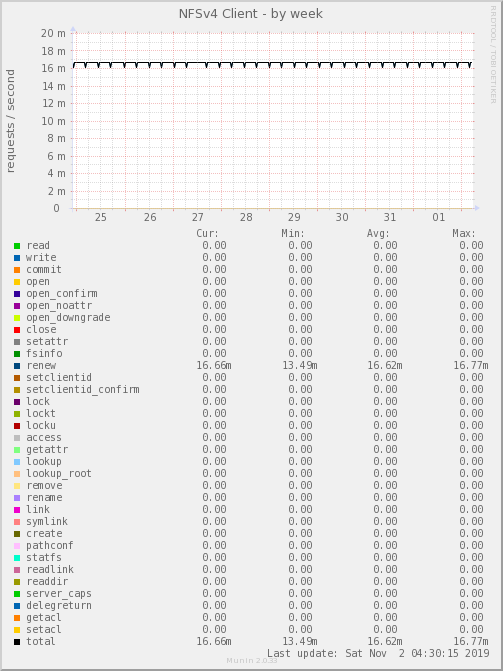Screen dimensions: 503x671
Task: Select the locku legend label
Action: coord(41,425)
